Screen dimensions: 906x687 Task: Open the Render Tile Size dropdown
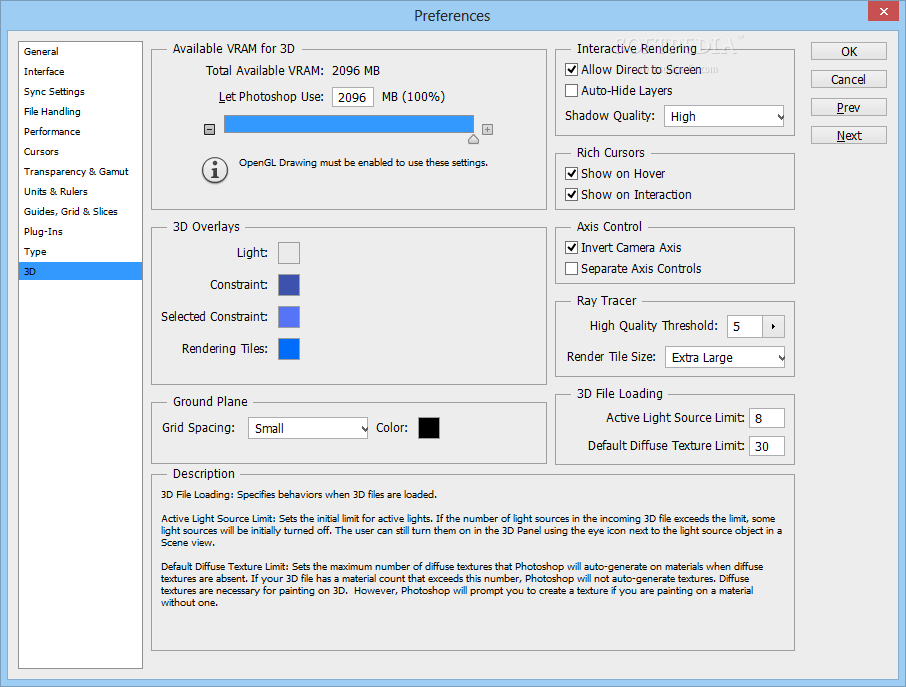click(725, 357)
